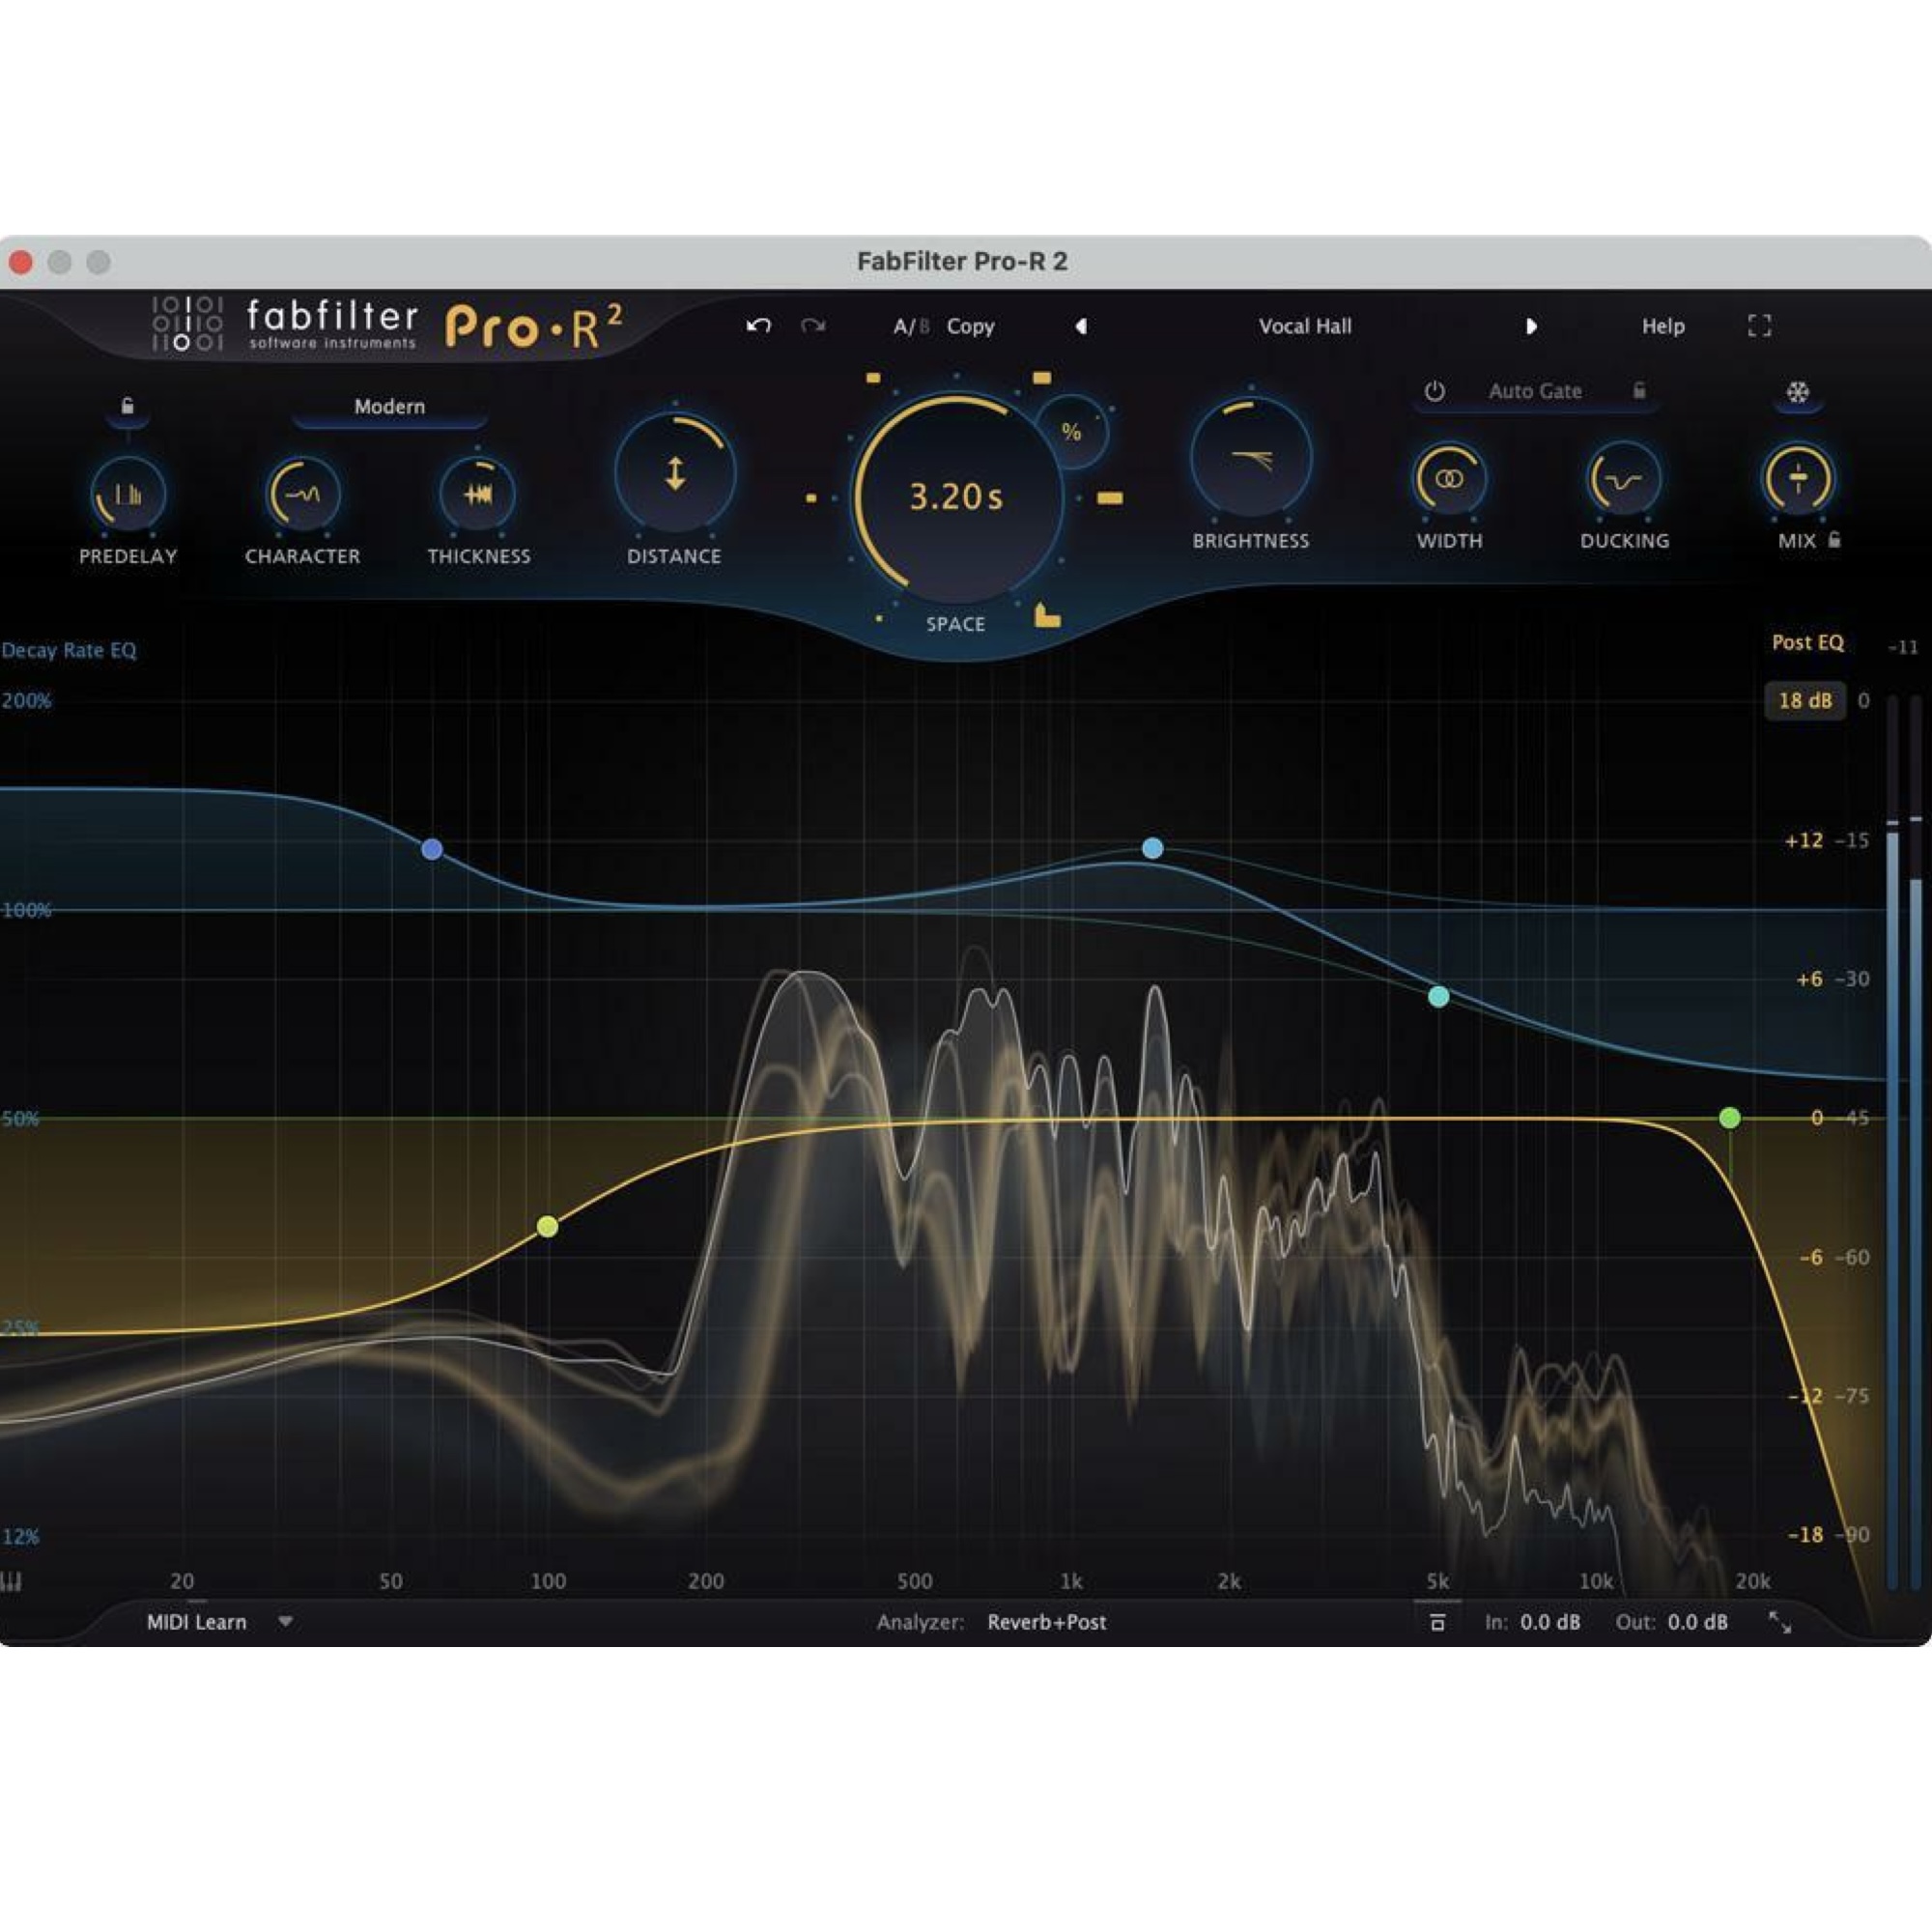Open the Modern algorithm selector

pos(388,406)
